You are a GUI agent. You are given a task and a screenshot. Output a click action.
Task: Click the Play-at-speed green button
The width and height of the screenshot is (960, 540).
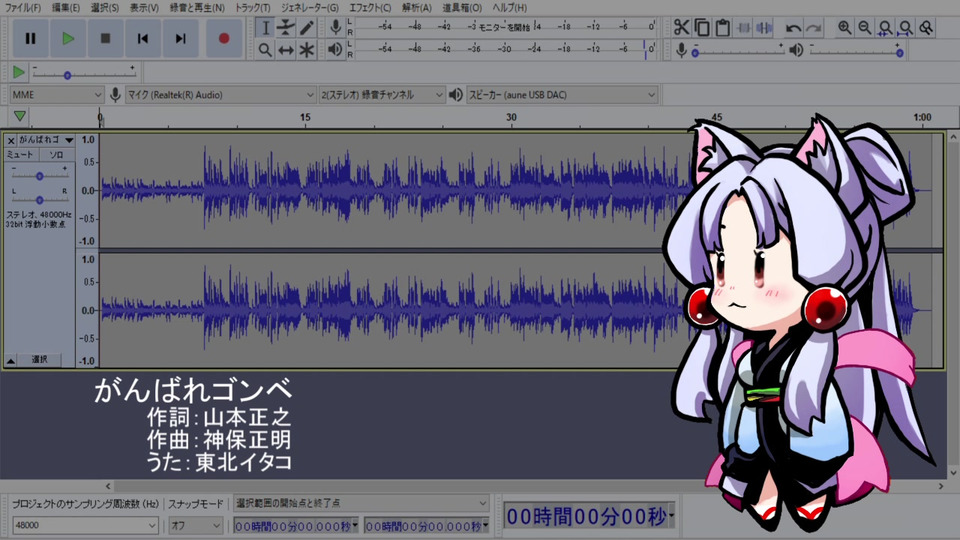point(18,72)
